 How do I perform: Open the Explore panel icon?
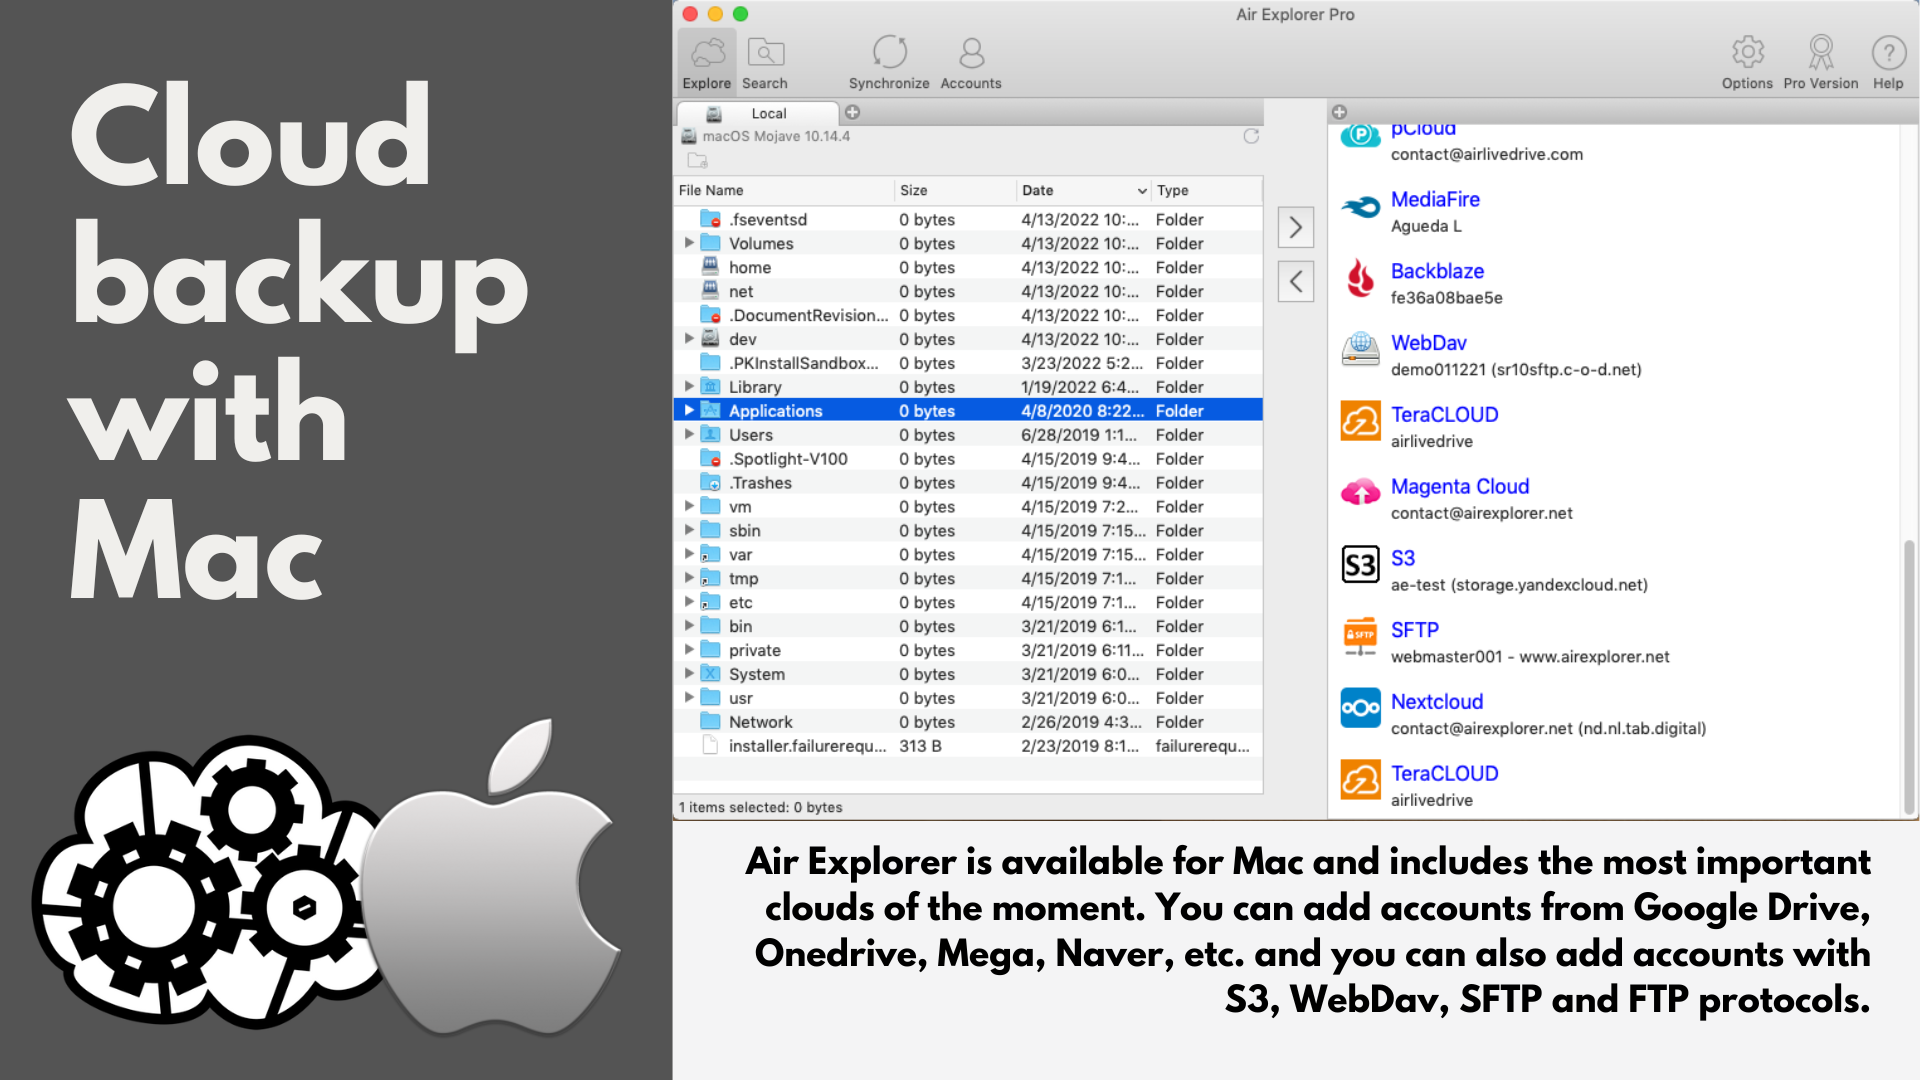(x=706, y=55)
